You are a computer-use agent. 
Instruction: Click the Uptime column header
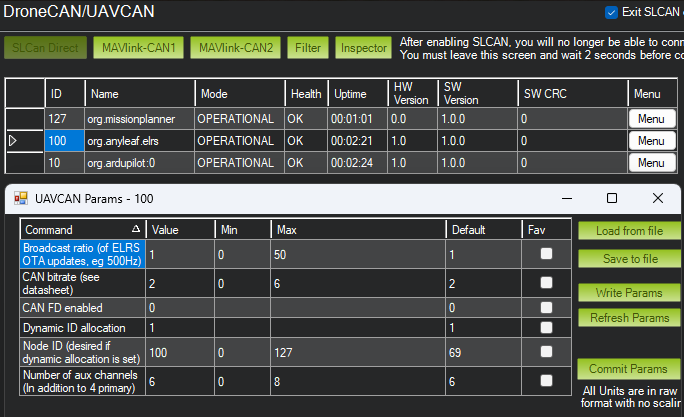[x=358, y=93]
